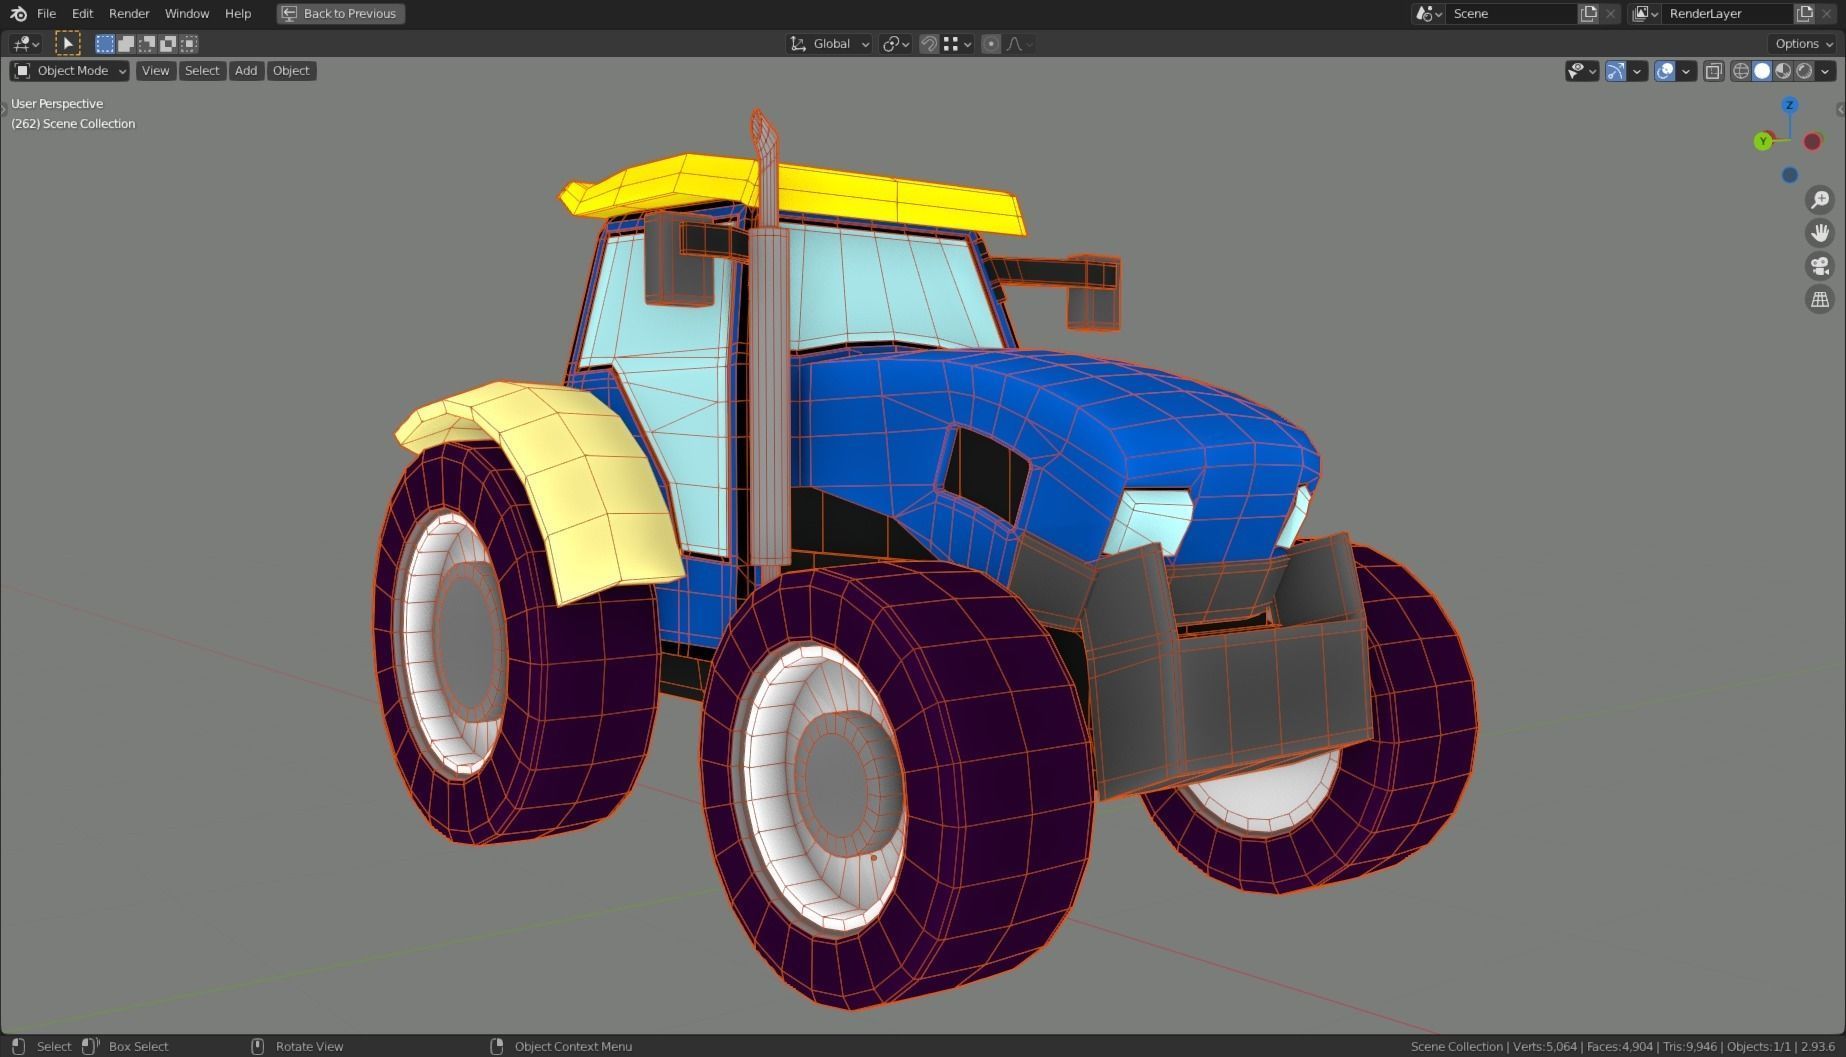Open the editor type selector dropdown
Viewport: 1846px width, 1057px height.
pos(25,43)
